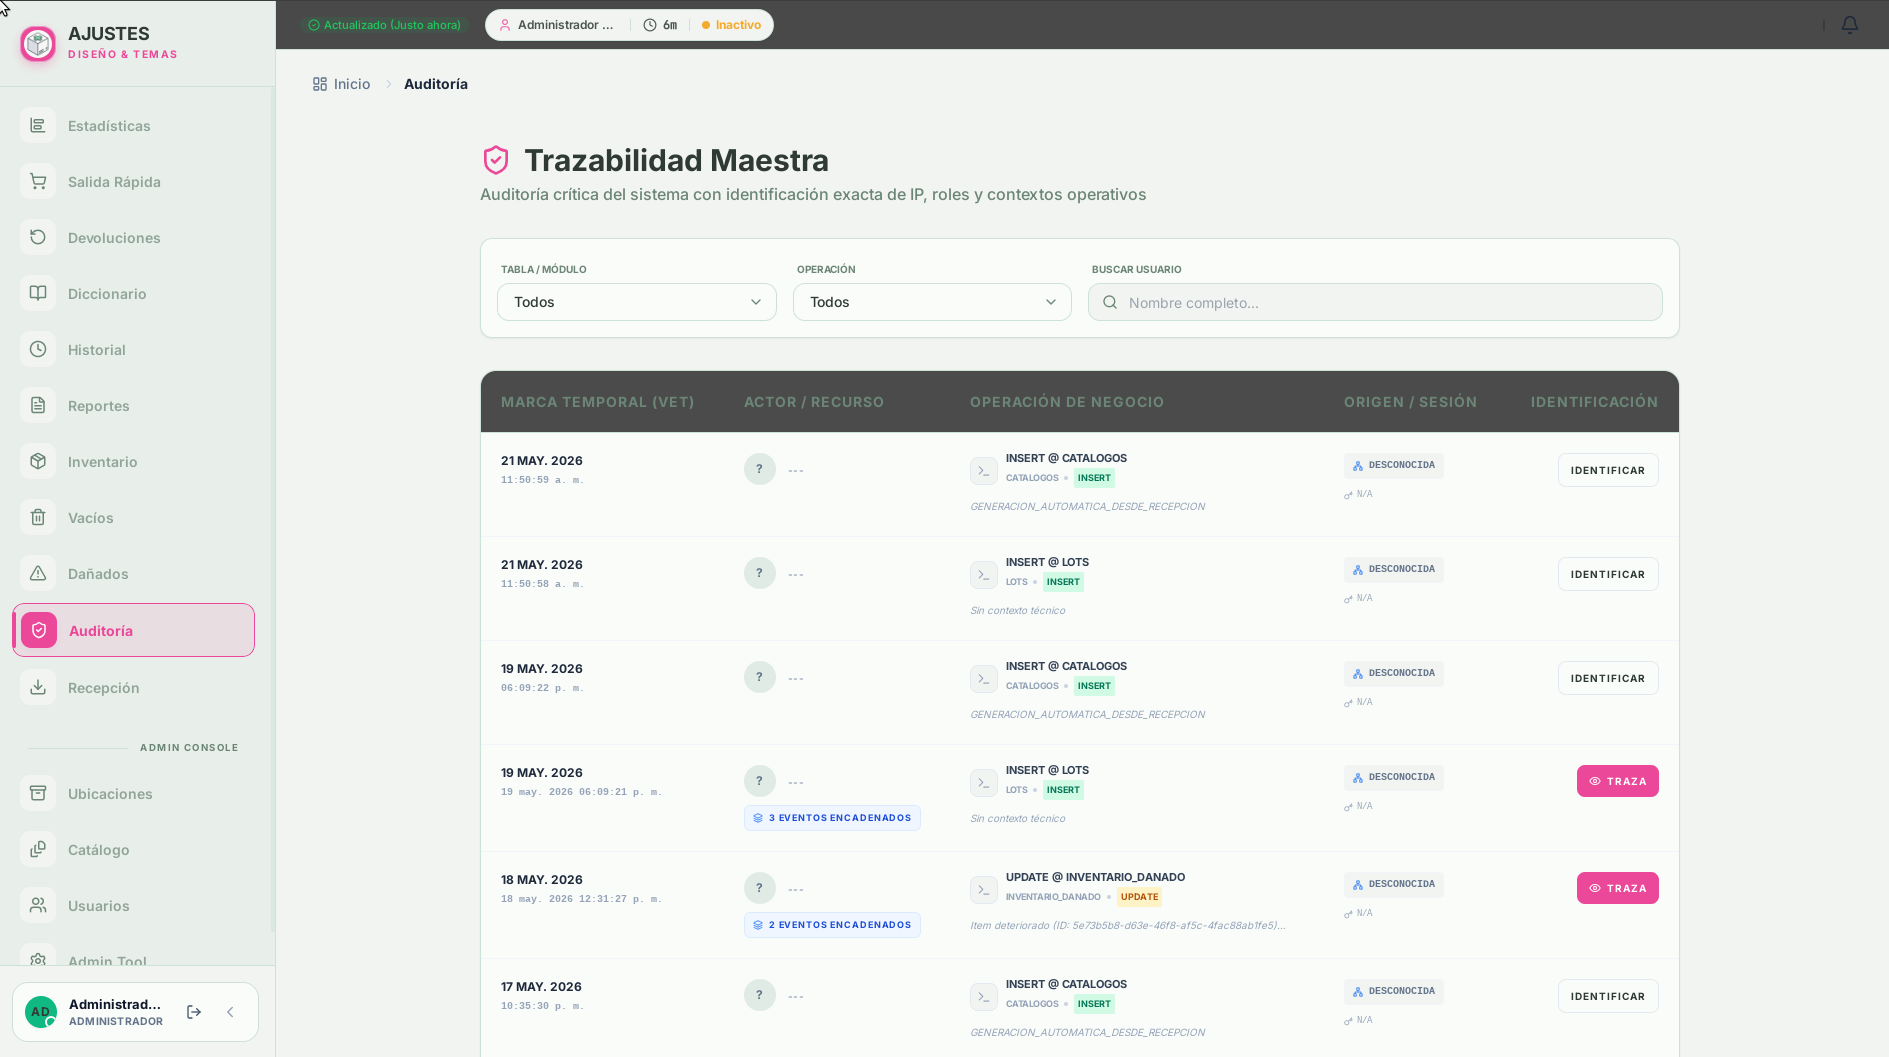Click the terminal icon in 18 May Update row

tap(984, 890)
